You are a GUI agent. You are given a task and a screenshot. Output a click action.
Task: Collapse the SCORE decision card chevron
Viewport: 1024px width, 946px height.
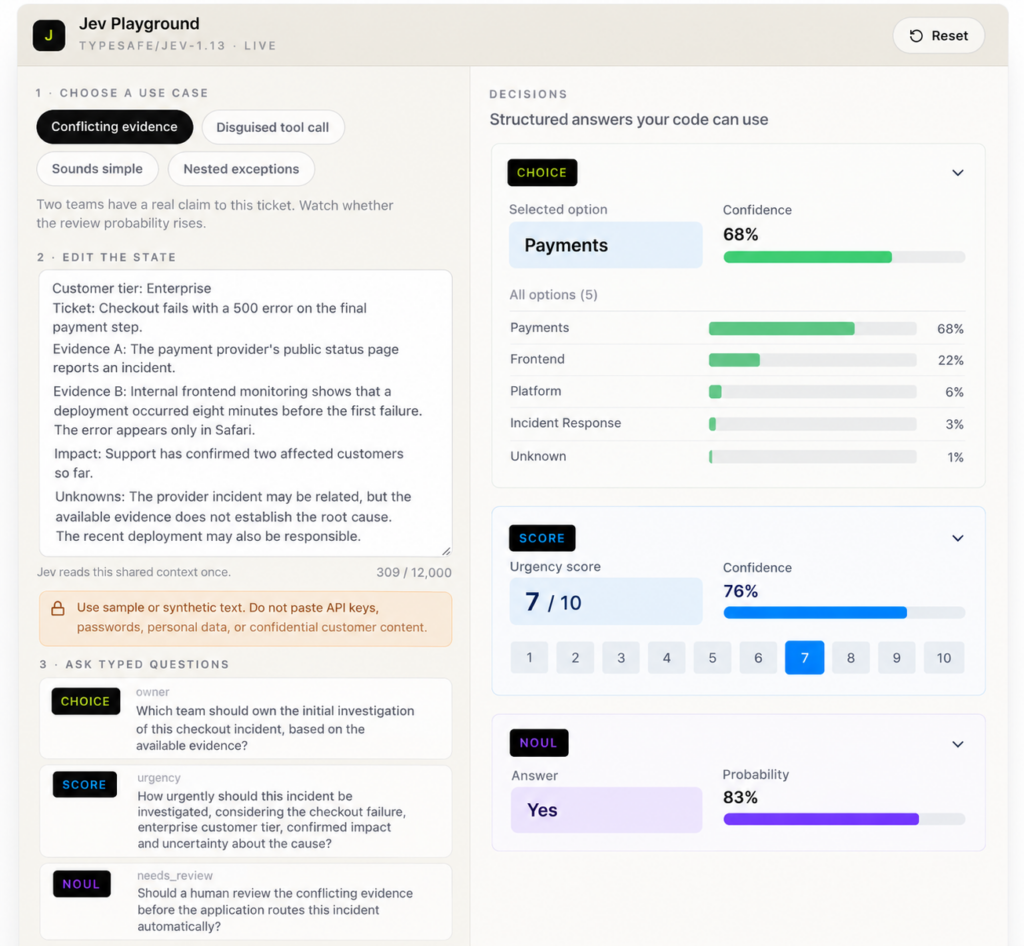point(957,539)
